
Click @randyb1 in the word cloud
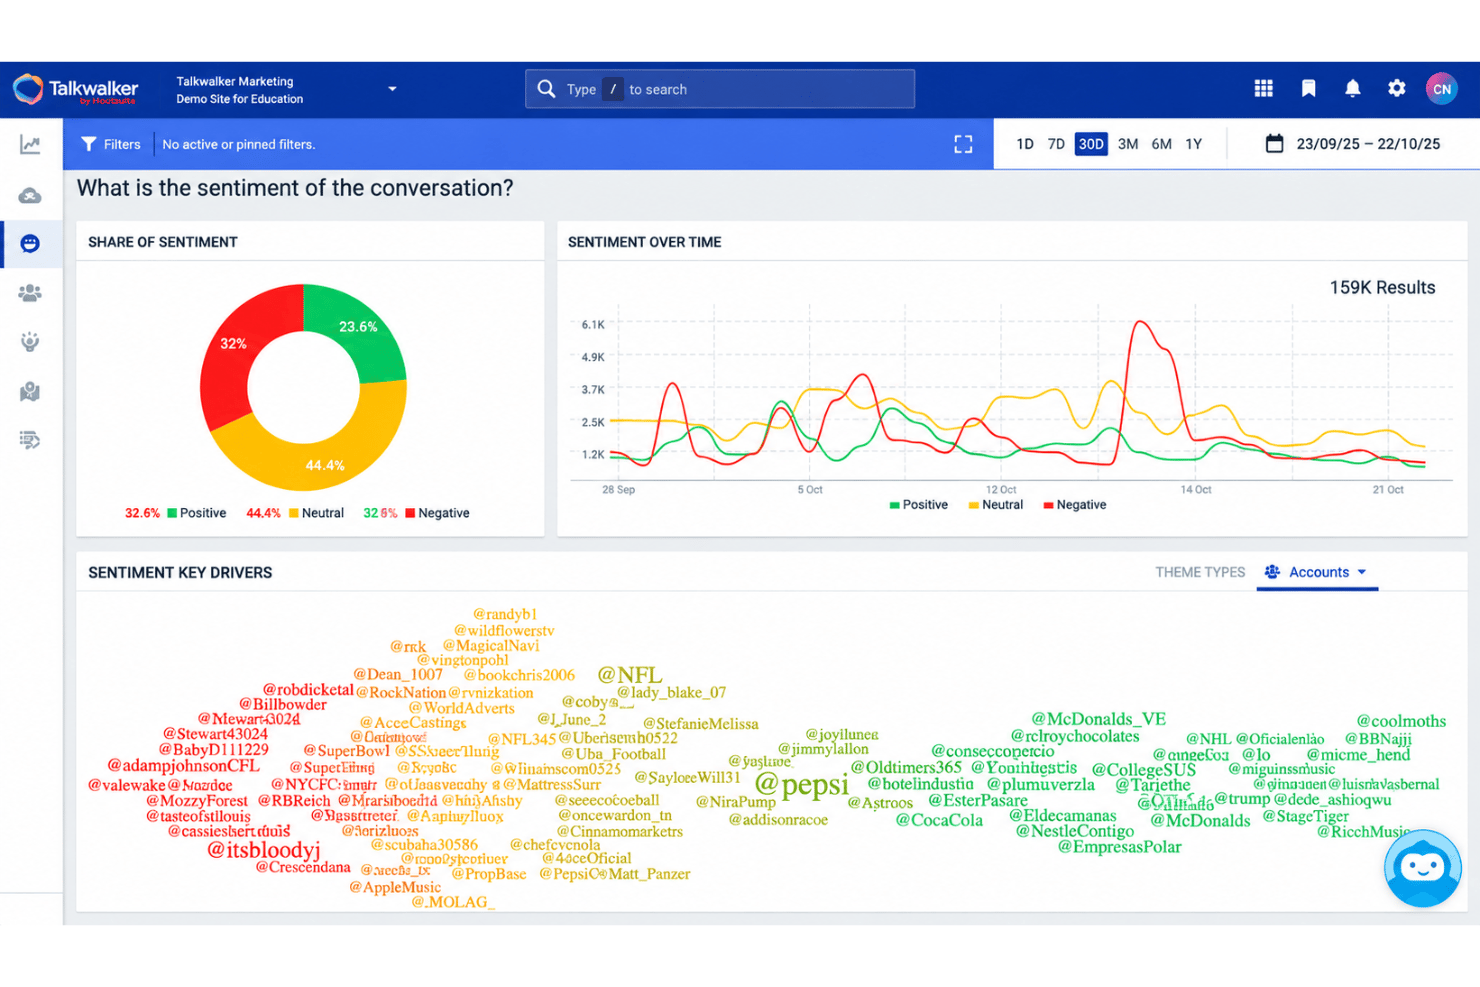click(505, 614)
